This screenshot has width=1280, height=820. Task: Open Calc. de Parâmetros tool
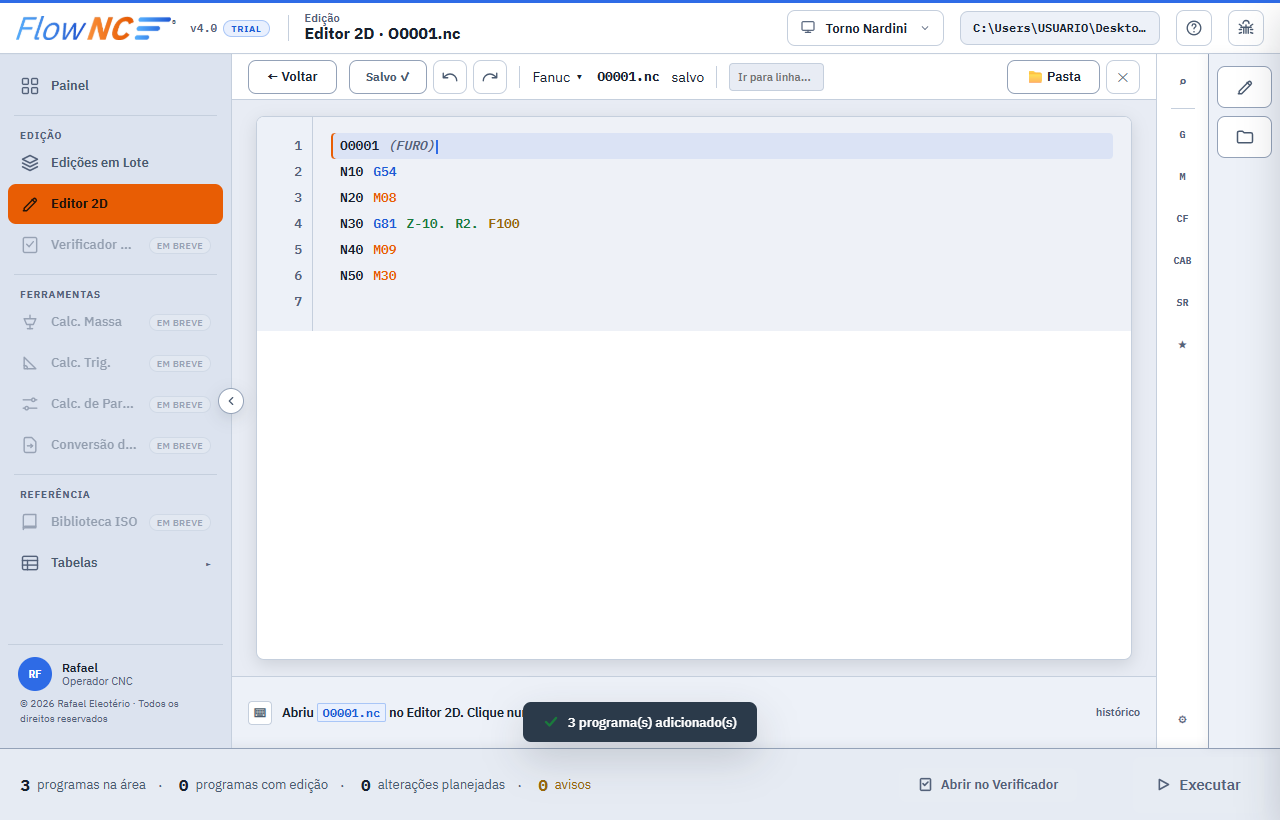point(115,404)
